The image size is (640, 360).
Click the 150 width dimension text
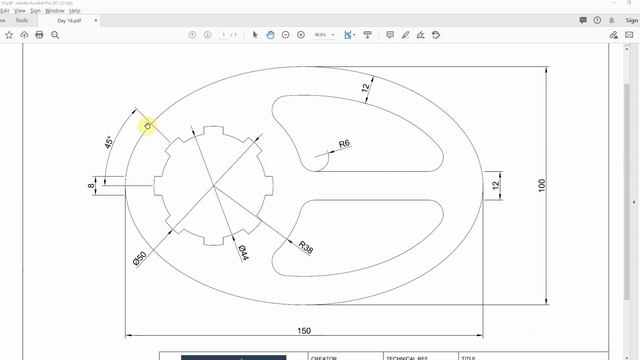304,331
